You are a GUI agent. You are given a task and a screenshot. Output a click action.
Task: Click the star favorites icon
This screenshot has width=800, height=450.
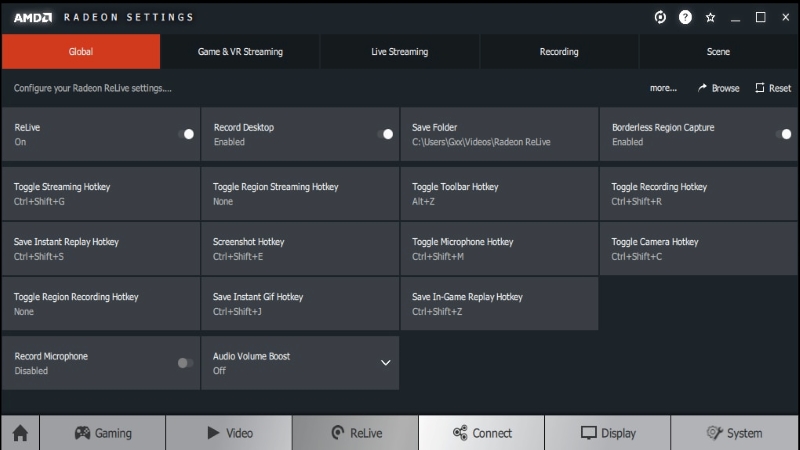710,18
